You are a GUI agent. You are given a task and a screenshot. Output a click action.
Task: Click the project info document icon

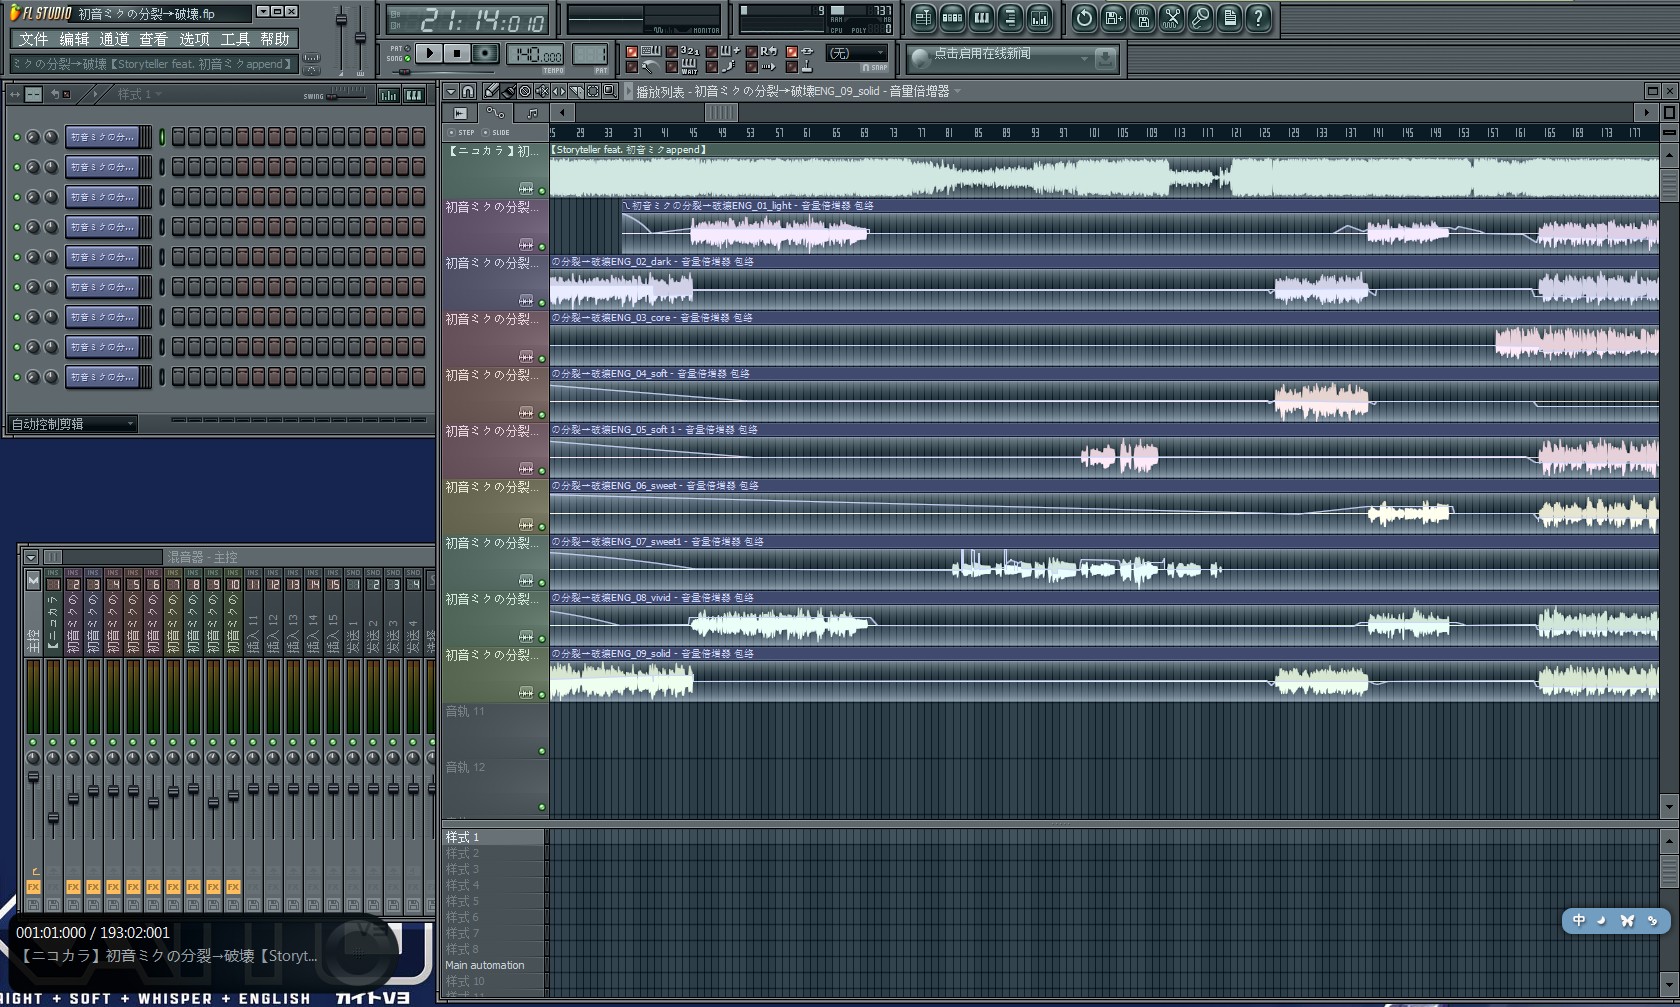1229,18
